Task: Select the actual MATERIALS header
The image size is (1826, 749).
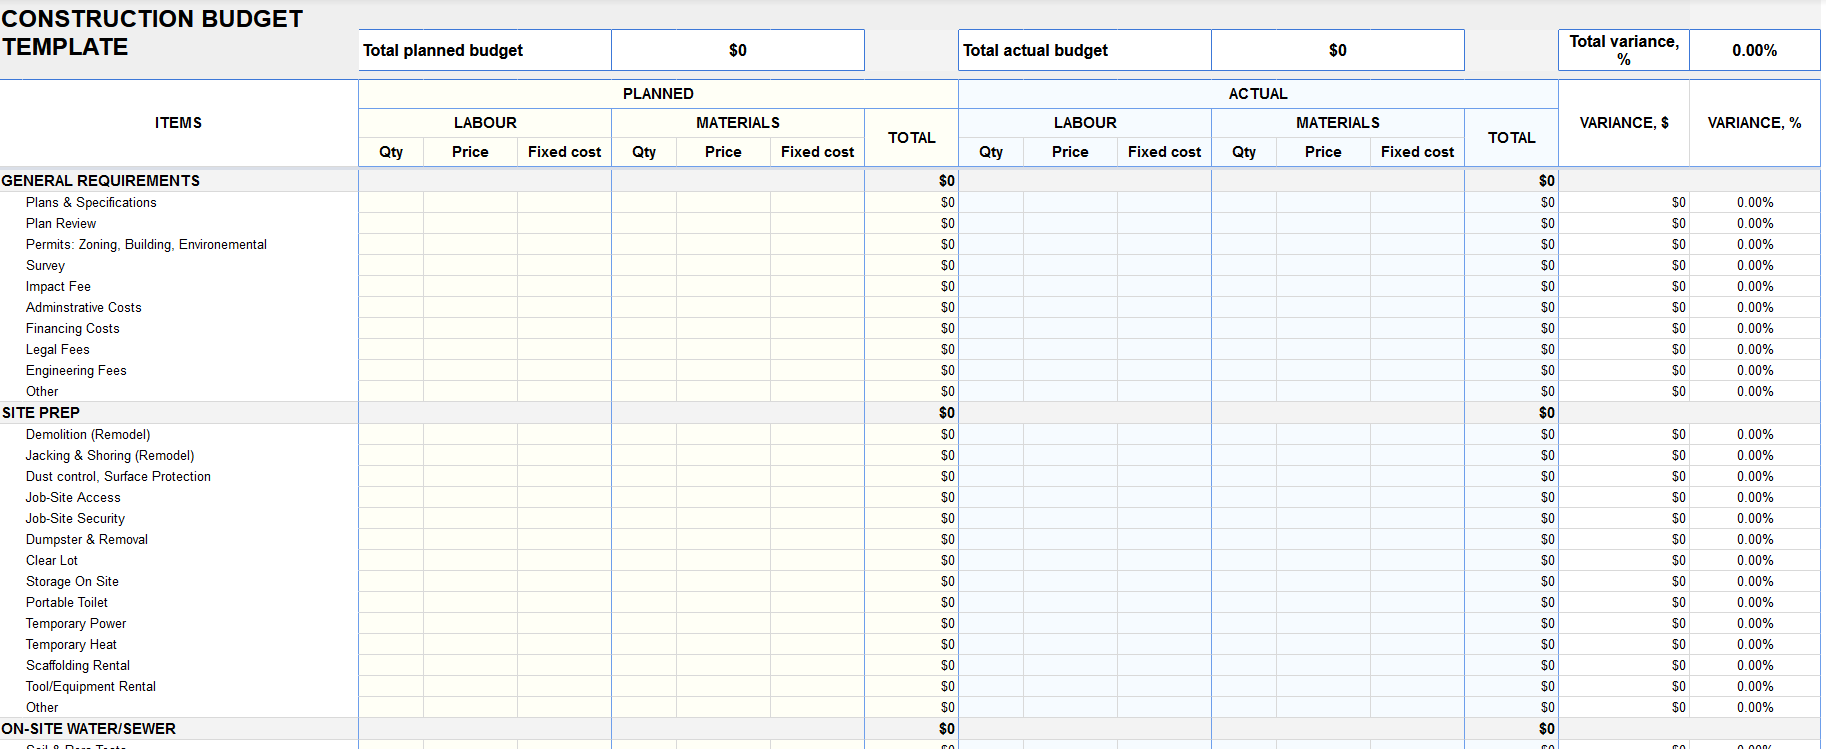Action: click(x=1338, y=123)
